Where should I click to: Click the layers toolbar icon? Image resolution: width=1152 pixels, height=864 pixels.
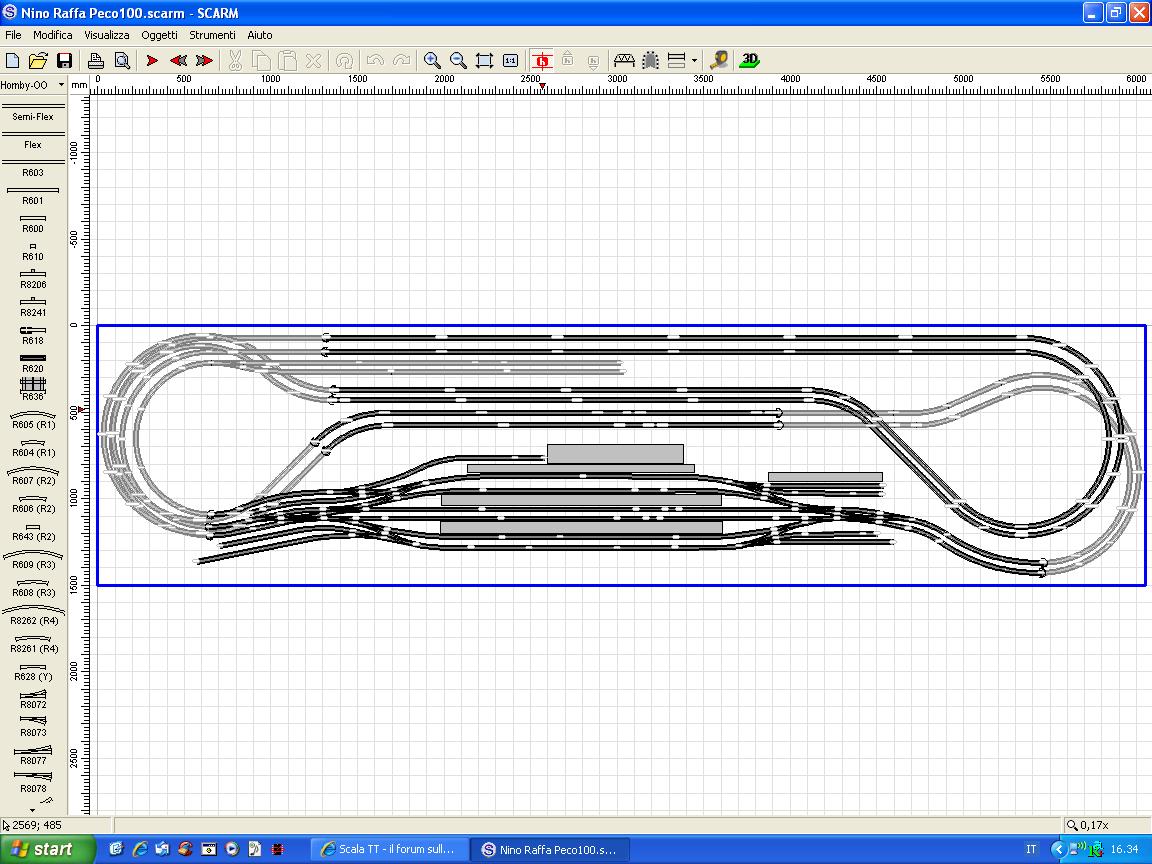[677, 60]
